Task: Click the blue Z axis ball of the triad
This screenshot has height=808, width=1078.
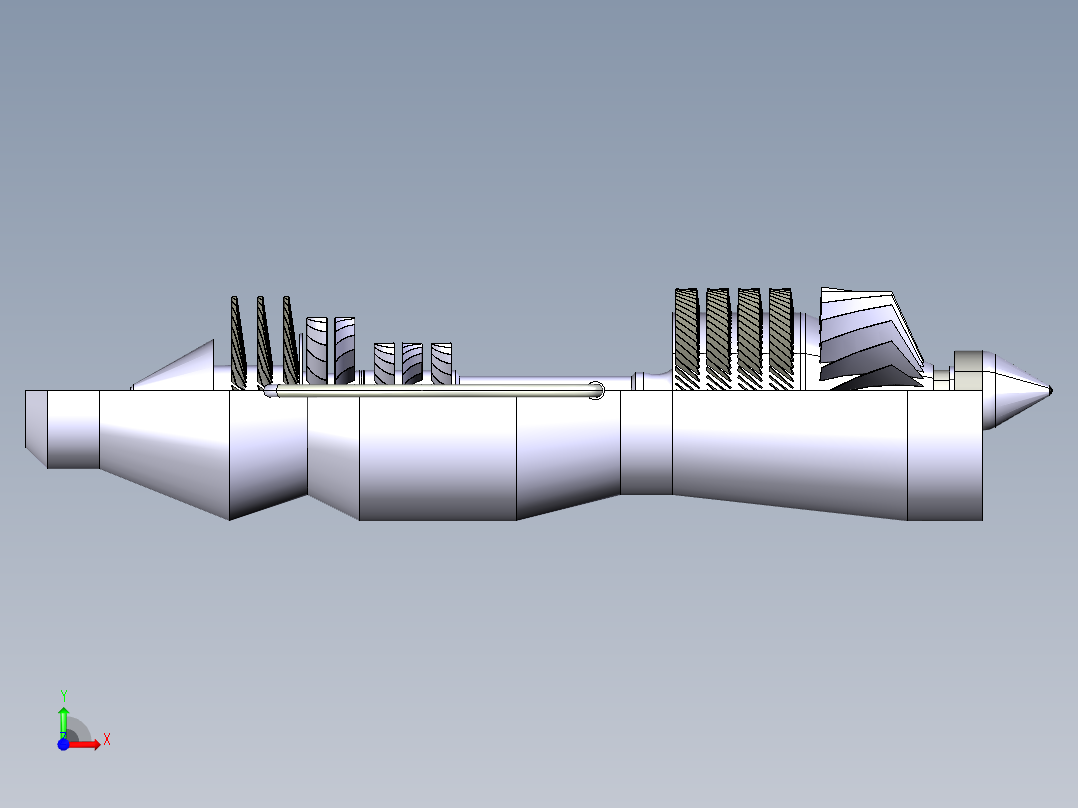Action: click(x=63, y=745)
